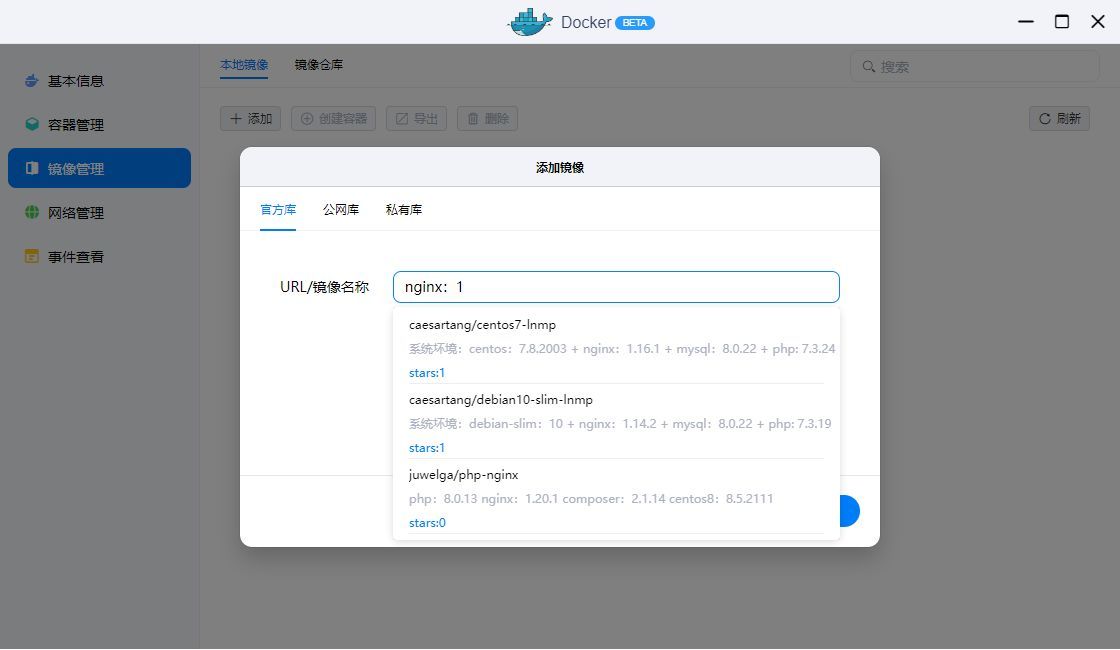Click the 导出 export icon
This screenshot has width=1120, height=650.
[403, 117]
